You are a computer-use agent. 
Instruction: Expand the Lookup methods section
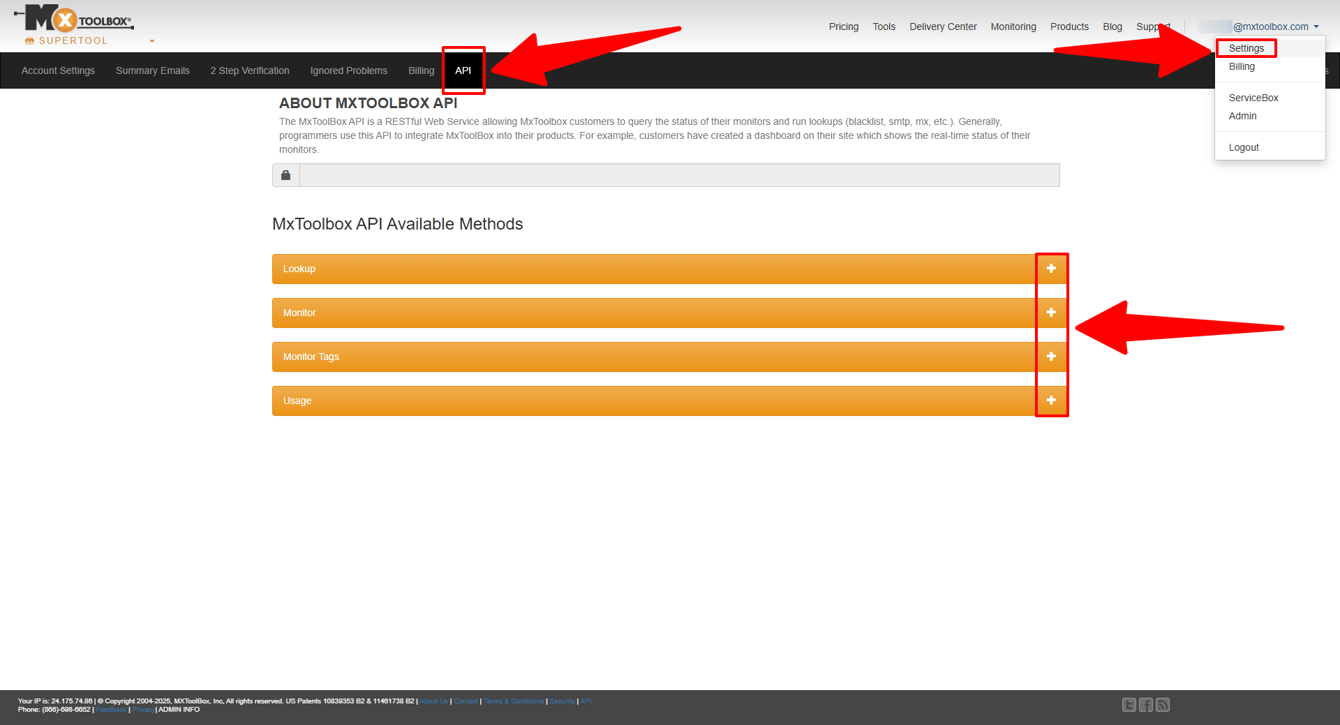(1051, 268)
